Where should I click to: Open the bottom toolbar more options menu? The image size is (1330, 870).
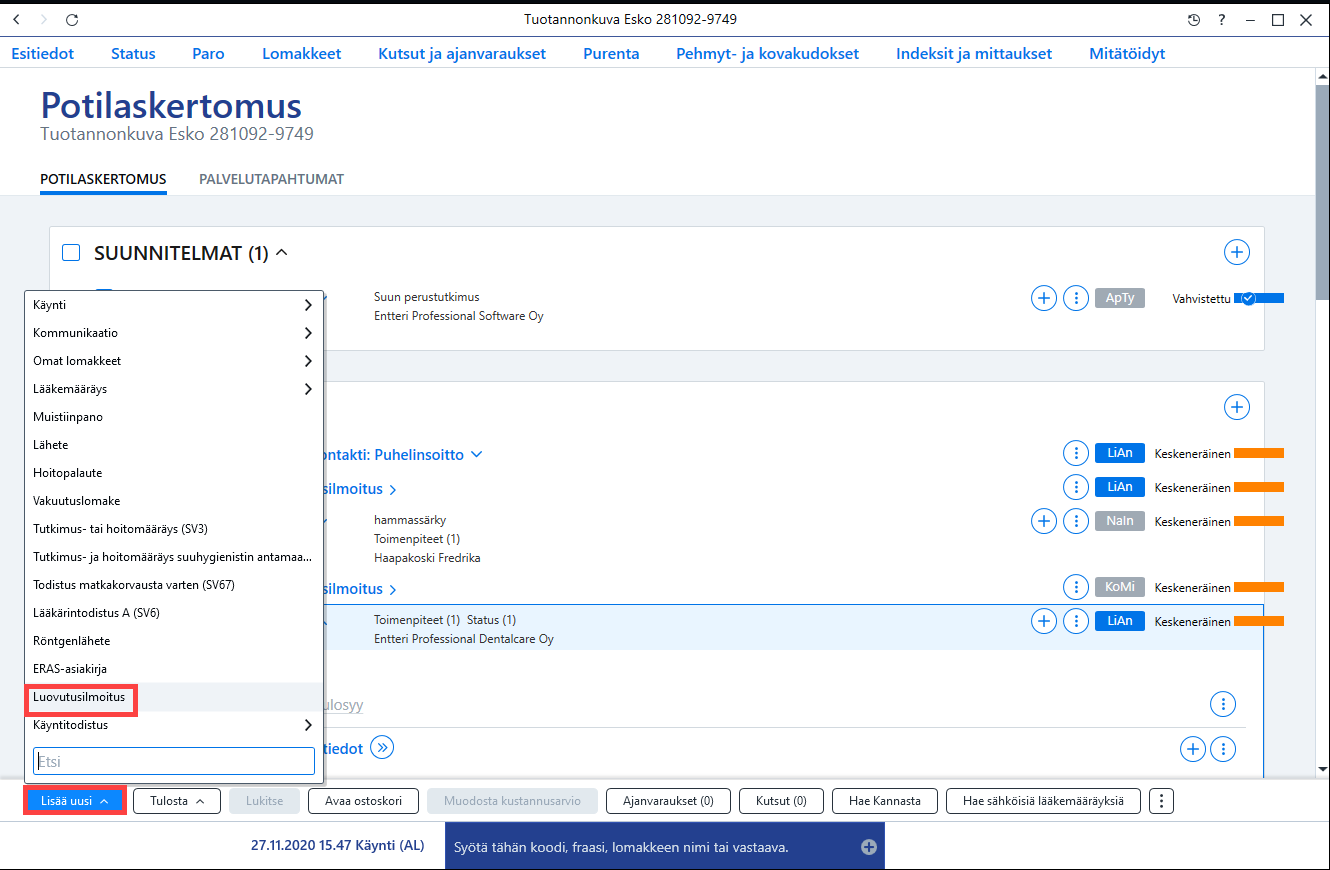click(x=1160, y=801)
